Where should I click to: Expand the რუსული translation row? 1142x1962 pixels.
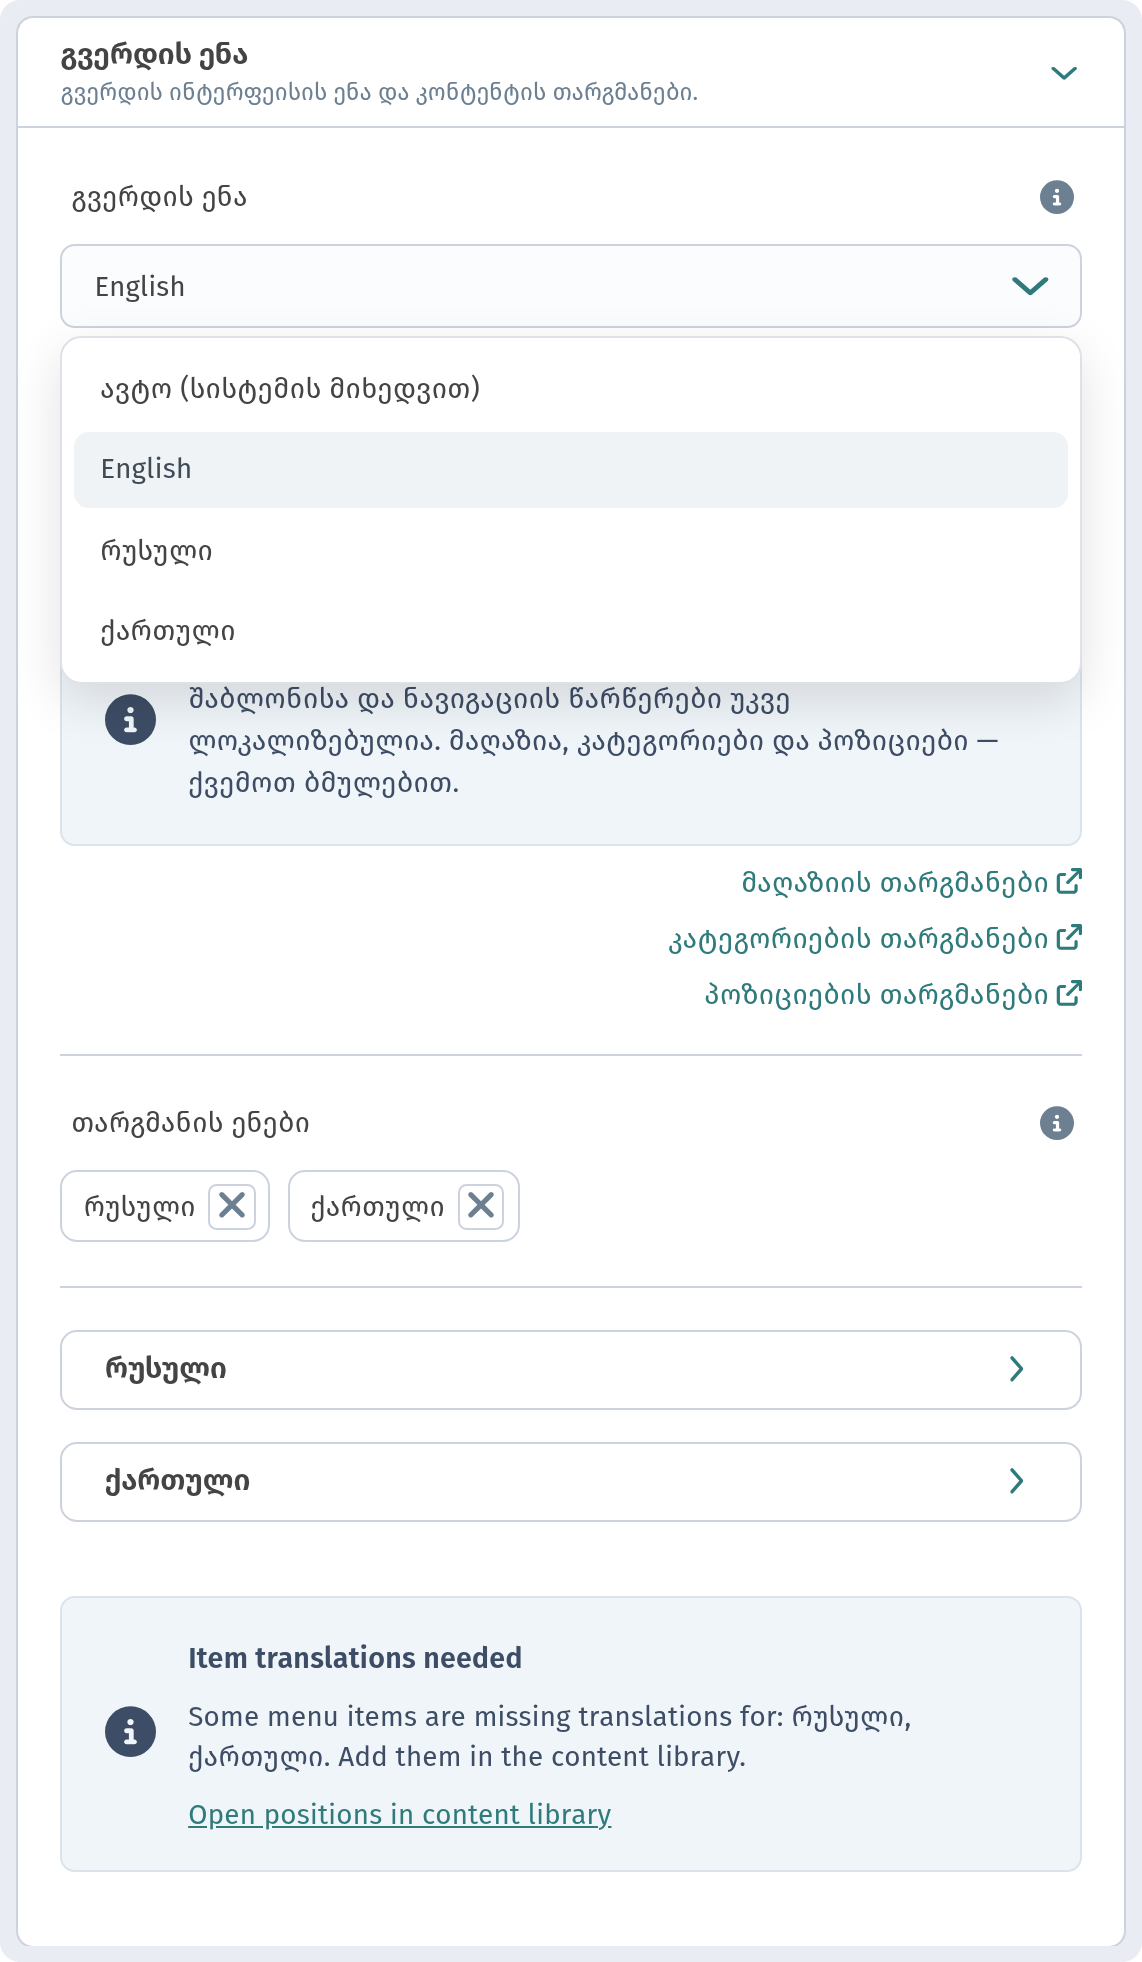point(571,1370)
